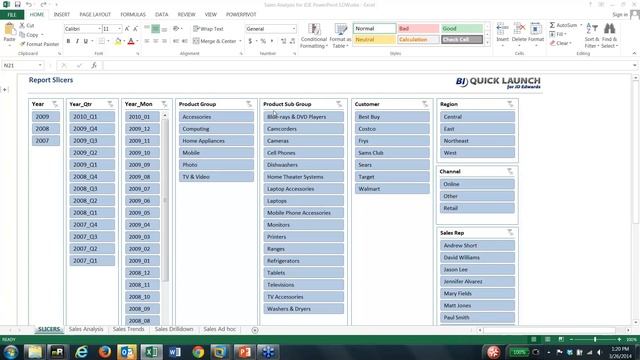Viewport: 640px width, 360px height.
Task: Add a new sheet with plus button
Action: pos(255,330)
